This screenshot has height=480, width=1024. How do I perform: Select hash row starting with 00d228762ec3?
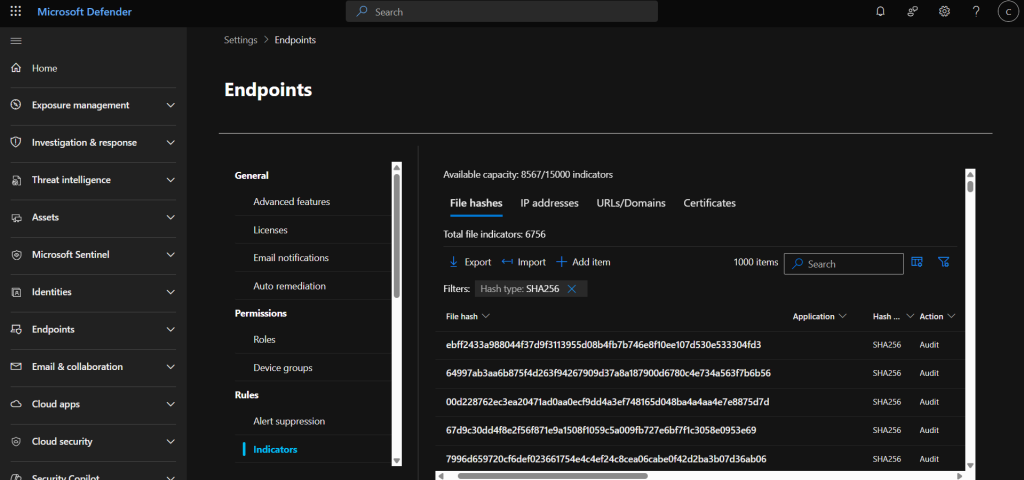(x=701, y=402)
